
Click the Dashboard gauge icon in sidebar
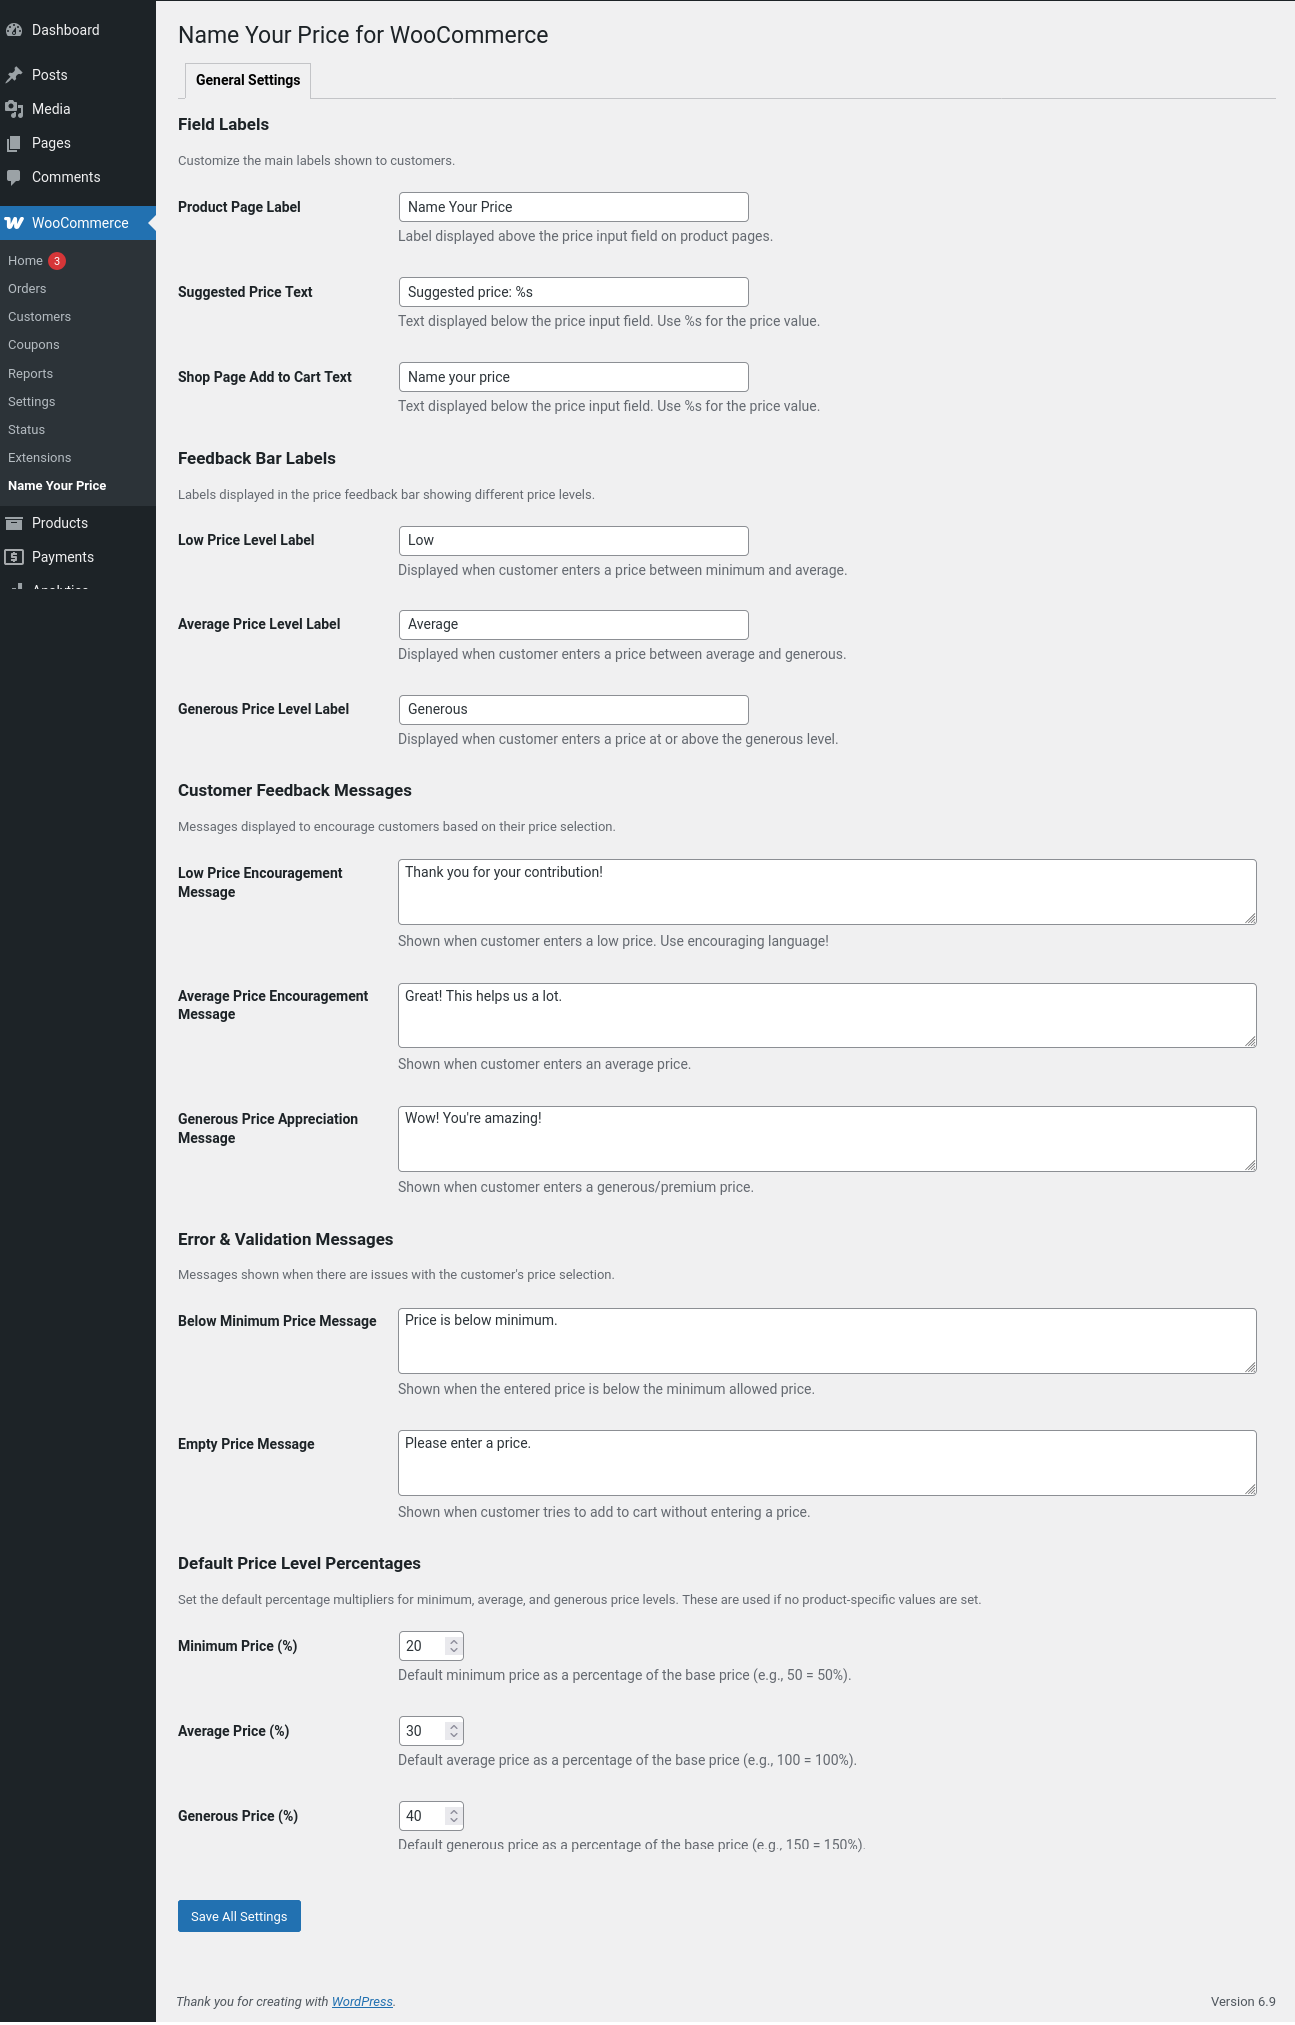pos(14,30)
